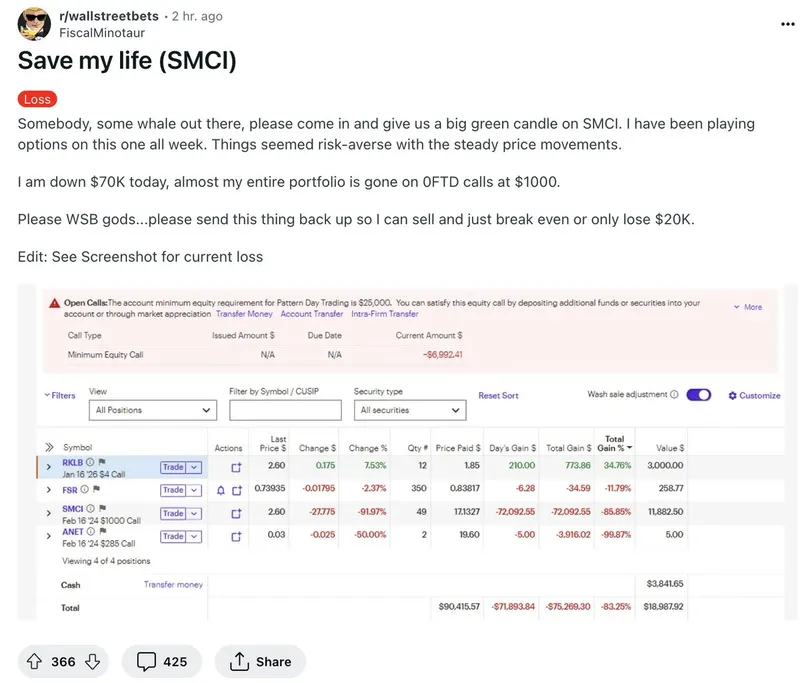Open the Customize gear settings
800x683 pixels.
(754, 396)
